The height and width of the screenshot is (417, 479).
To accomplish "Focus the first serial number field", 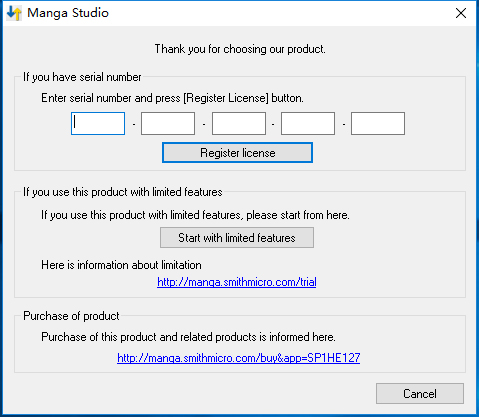I will coord(98,124).
